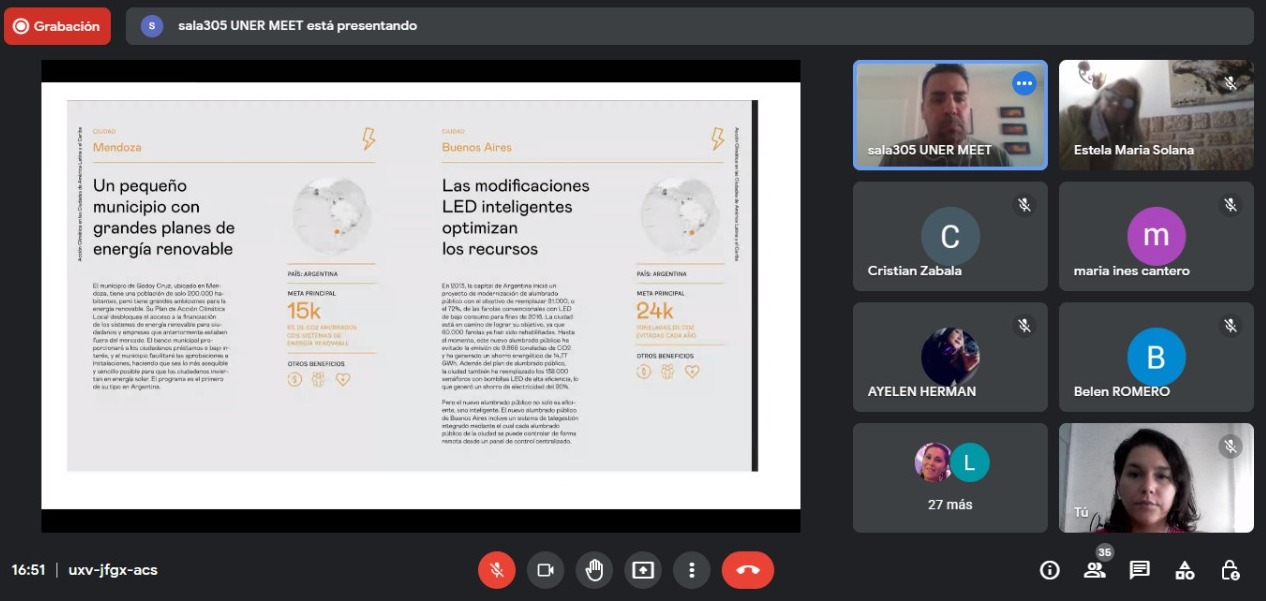This screenshot has width=1266, height=601.
Task: Select the maria ines cantero tile
Action: (1156, 236)
